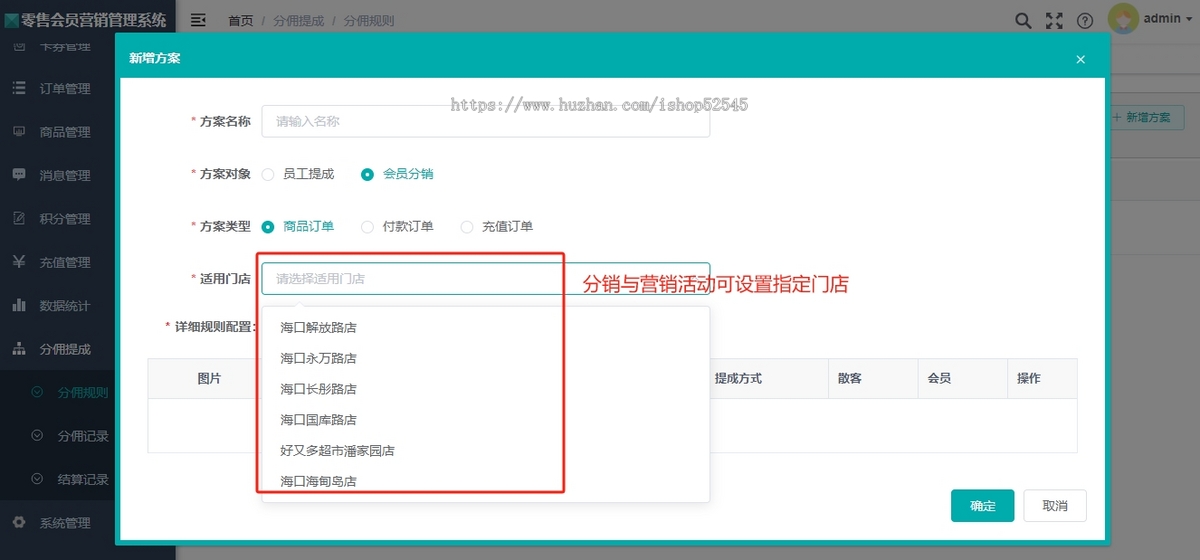Click the 分佣记录 submenu circle icon
Image resolution: width=1200 pixels, height=560 pixels.
38,435
